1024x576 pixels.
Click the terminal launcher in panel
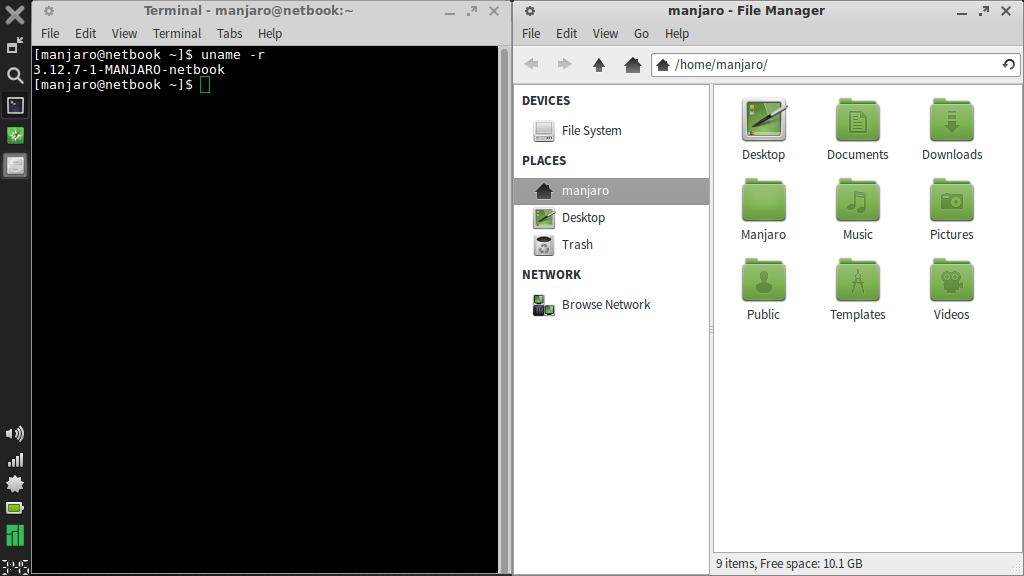[15, 105]
